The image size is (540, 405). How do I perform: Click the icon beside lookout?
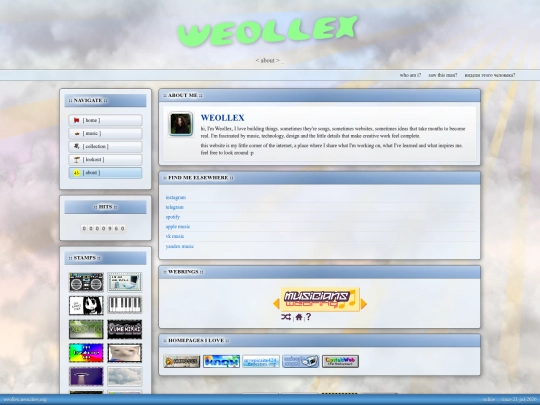[x=76, y=159]
